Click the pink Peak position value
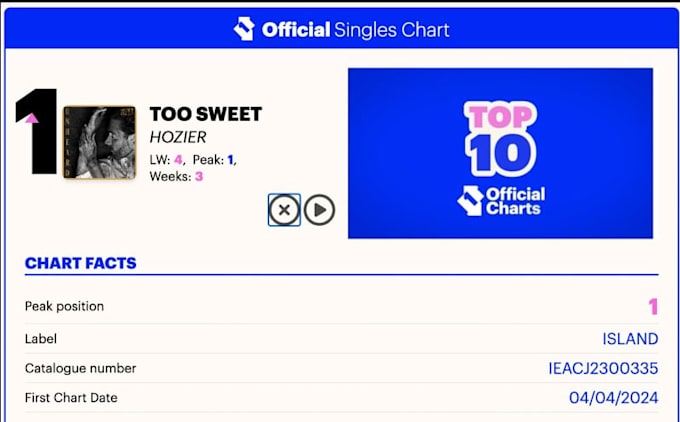Image resolution: width=680 pixels, height=422 pixels. coord(653,307)
